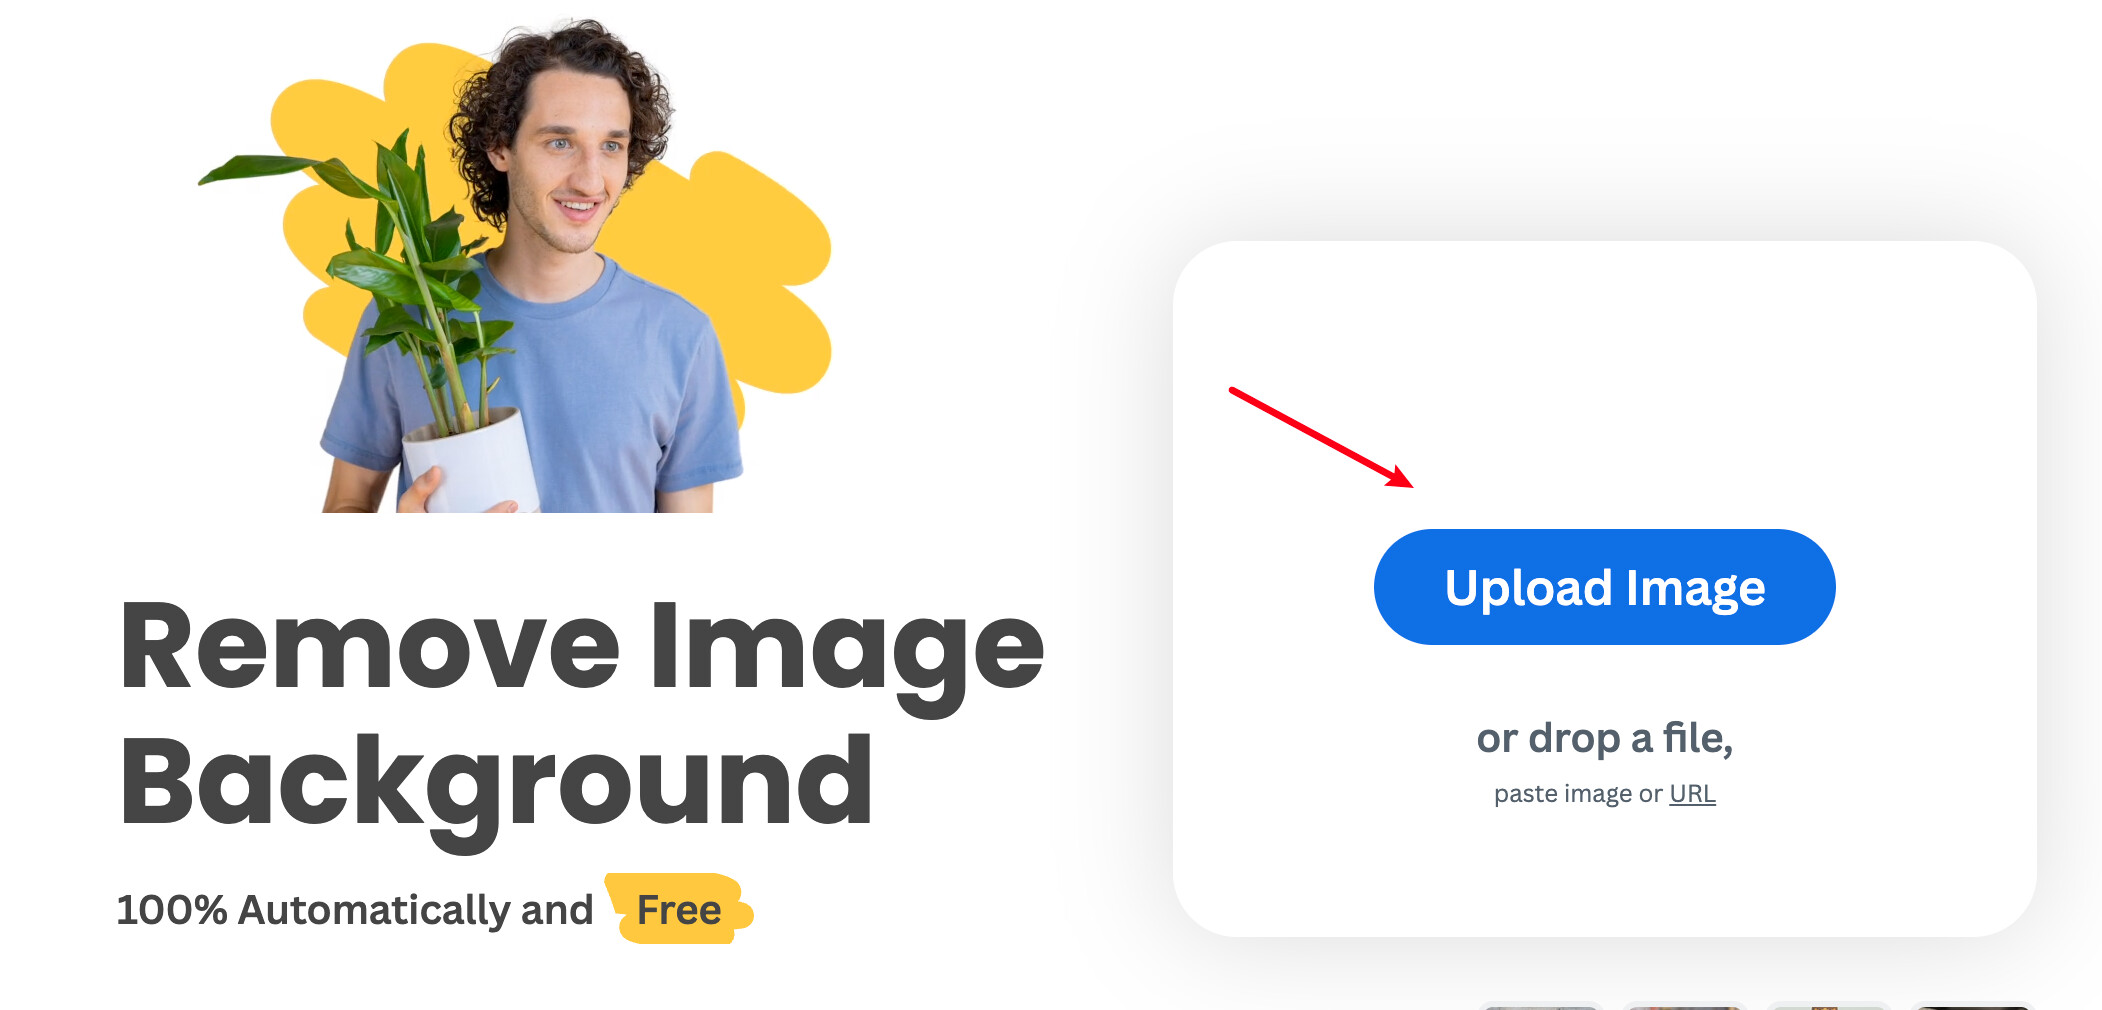
Task: Click the '100% Automatically and' subtitle
Action: (355, 910)
